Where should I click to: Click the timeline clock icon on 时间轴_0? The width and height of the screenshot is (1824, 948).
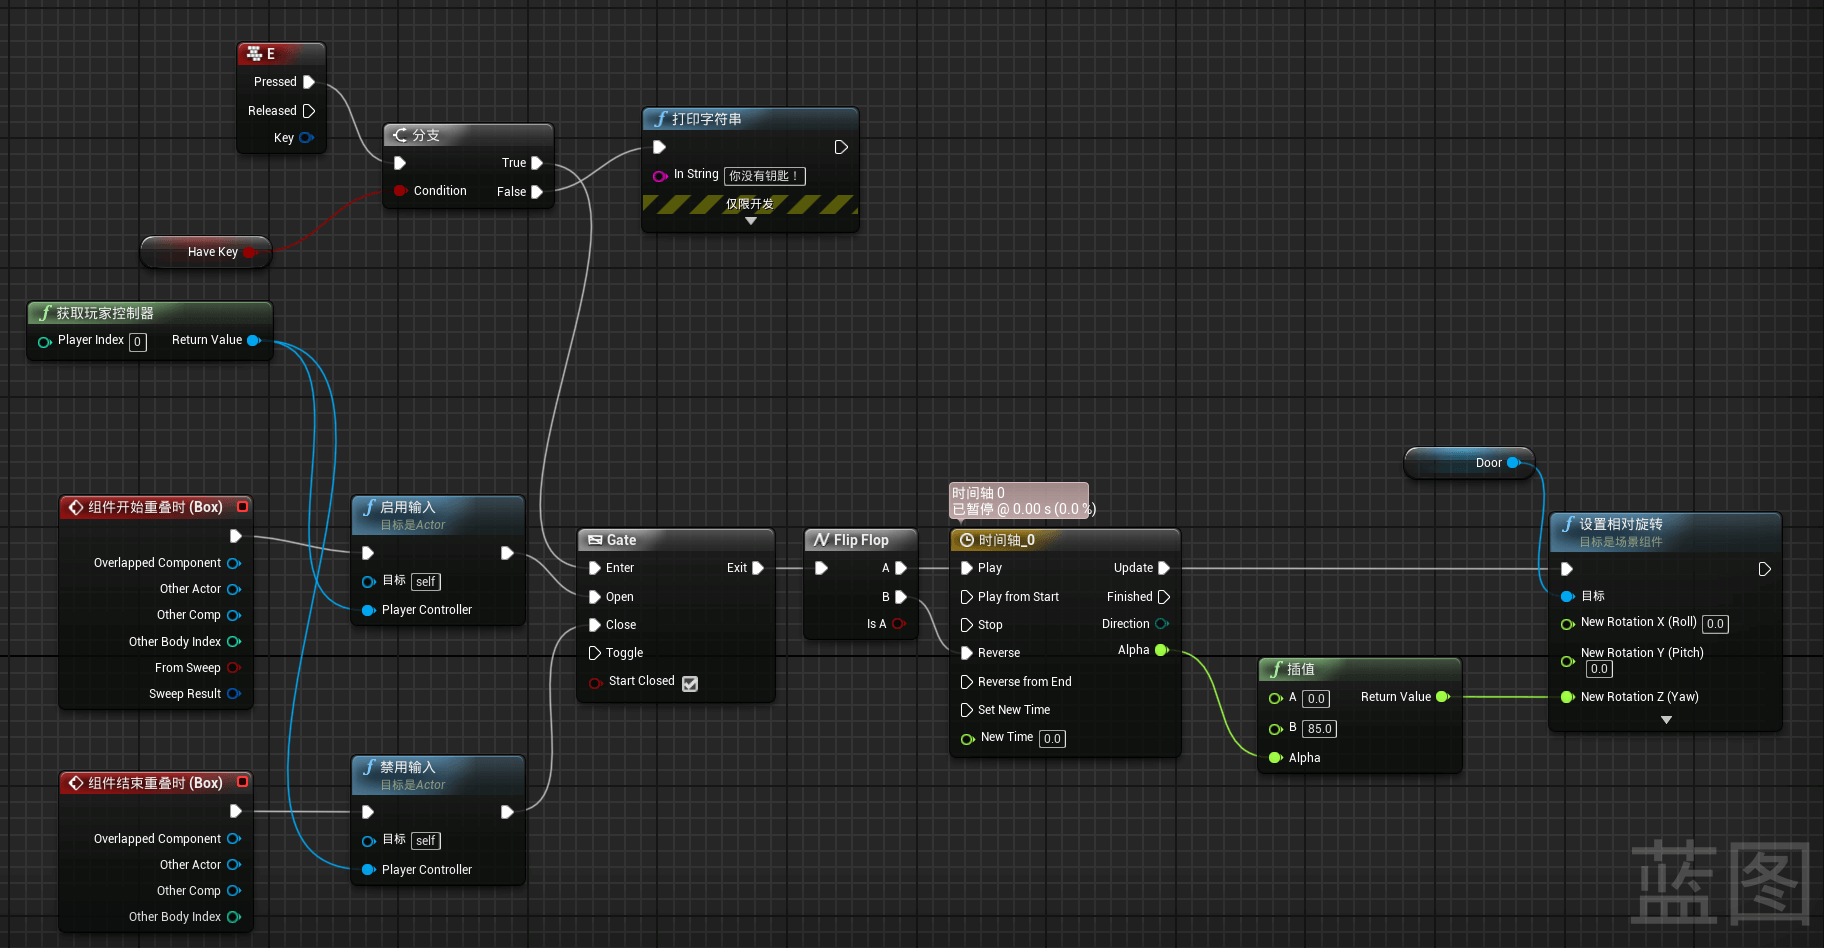click(967, 540)
